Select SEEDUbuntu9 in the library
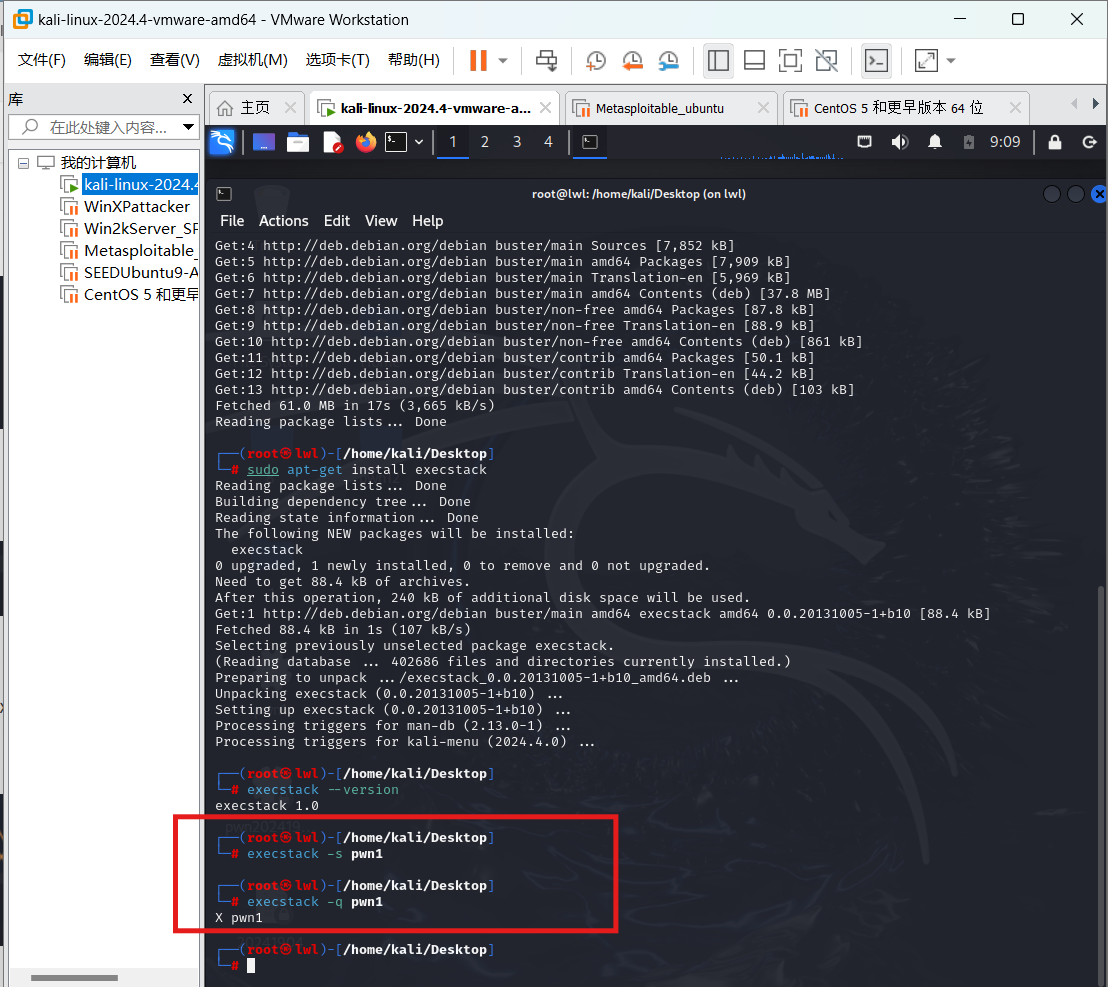 point(129,273)
